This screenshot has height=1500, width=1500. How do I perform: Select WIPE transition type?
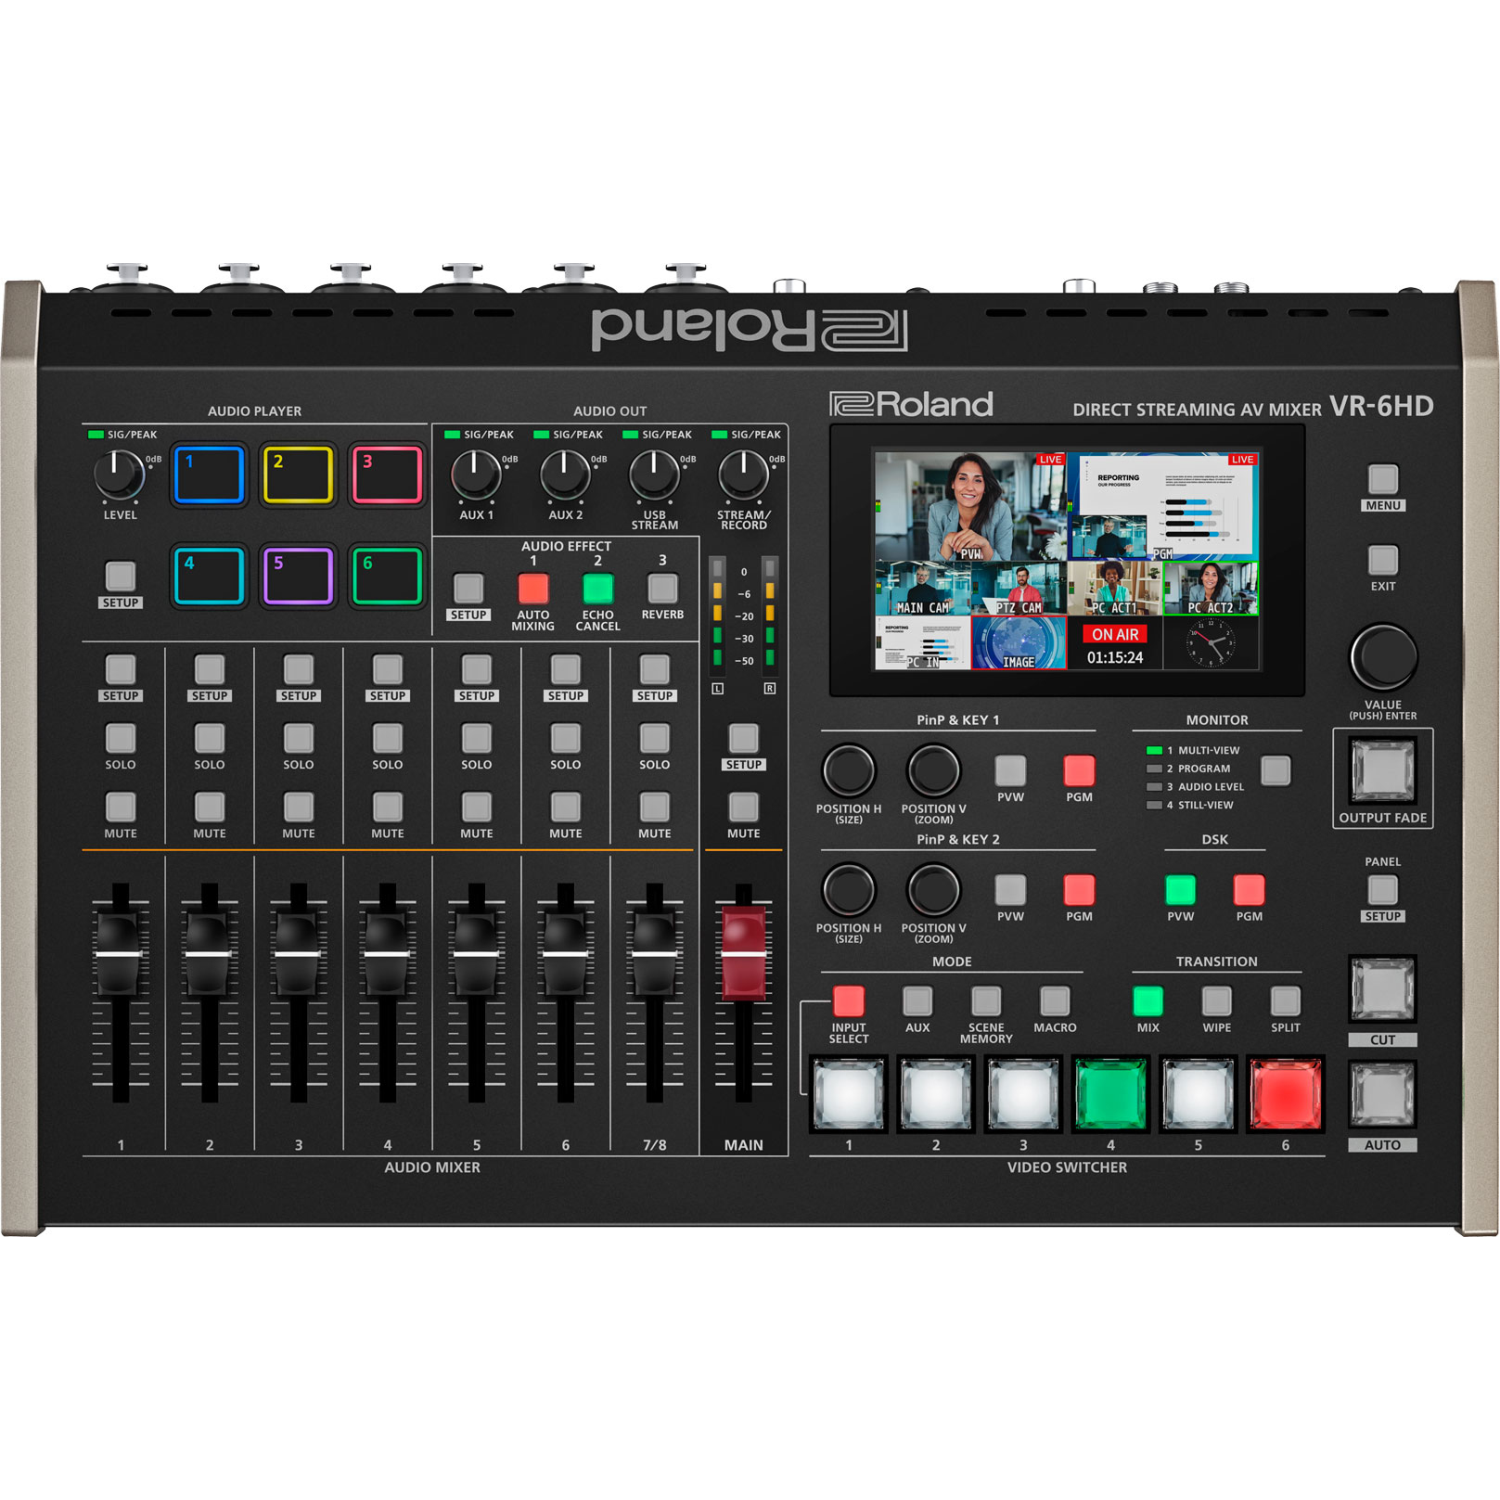click(1217, 1001)
